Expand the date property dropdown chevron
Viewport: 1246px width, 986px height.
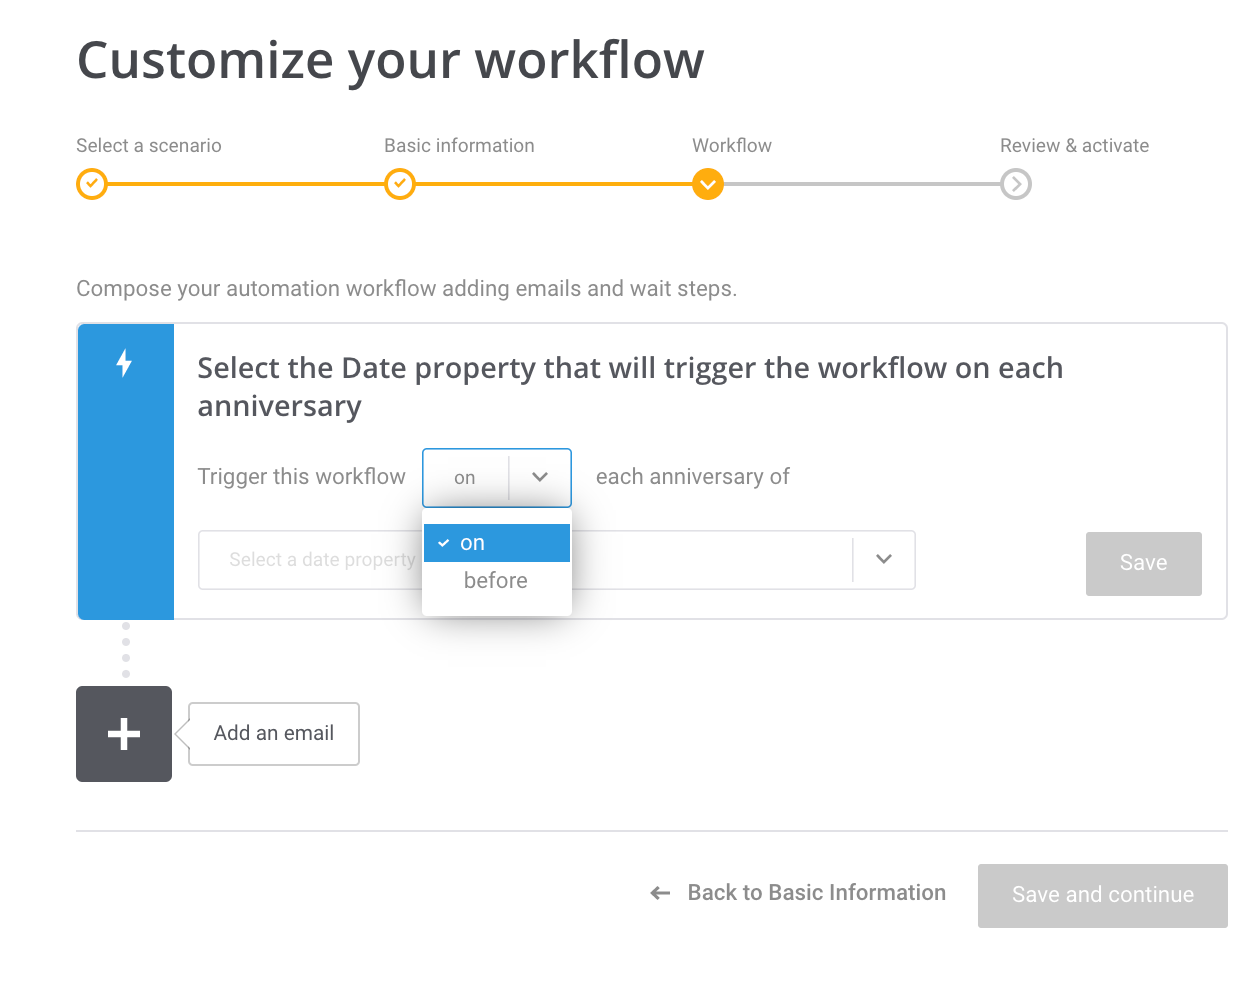tap(884, 559)
